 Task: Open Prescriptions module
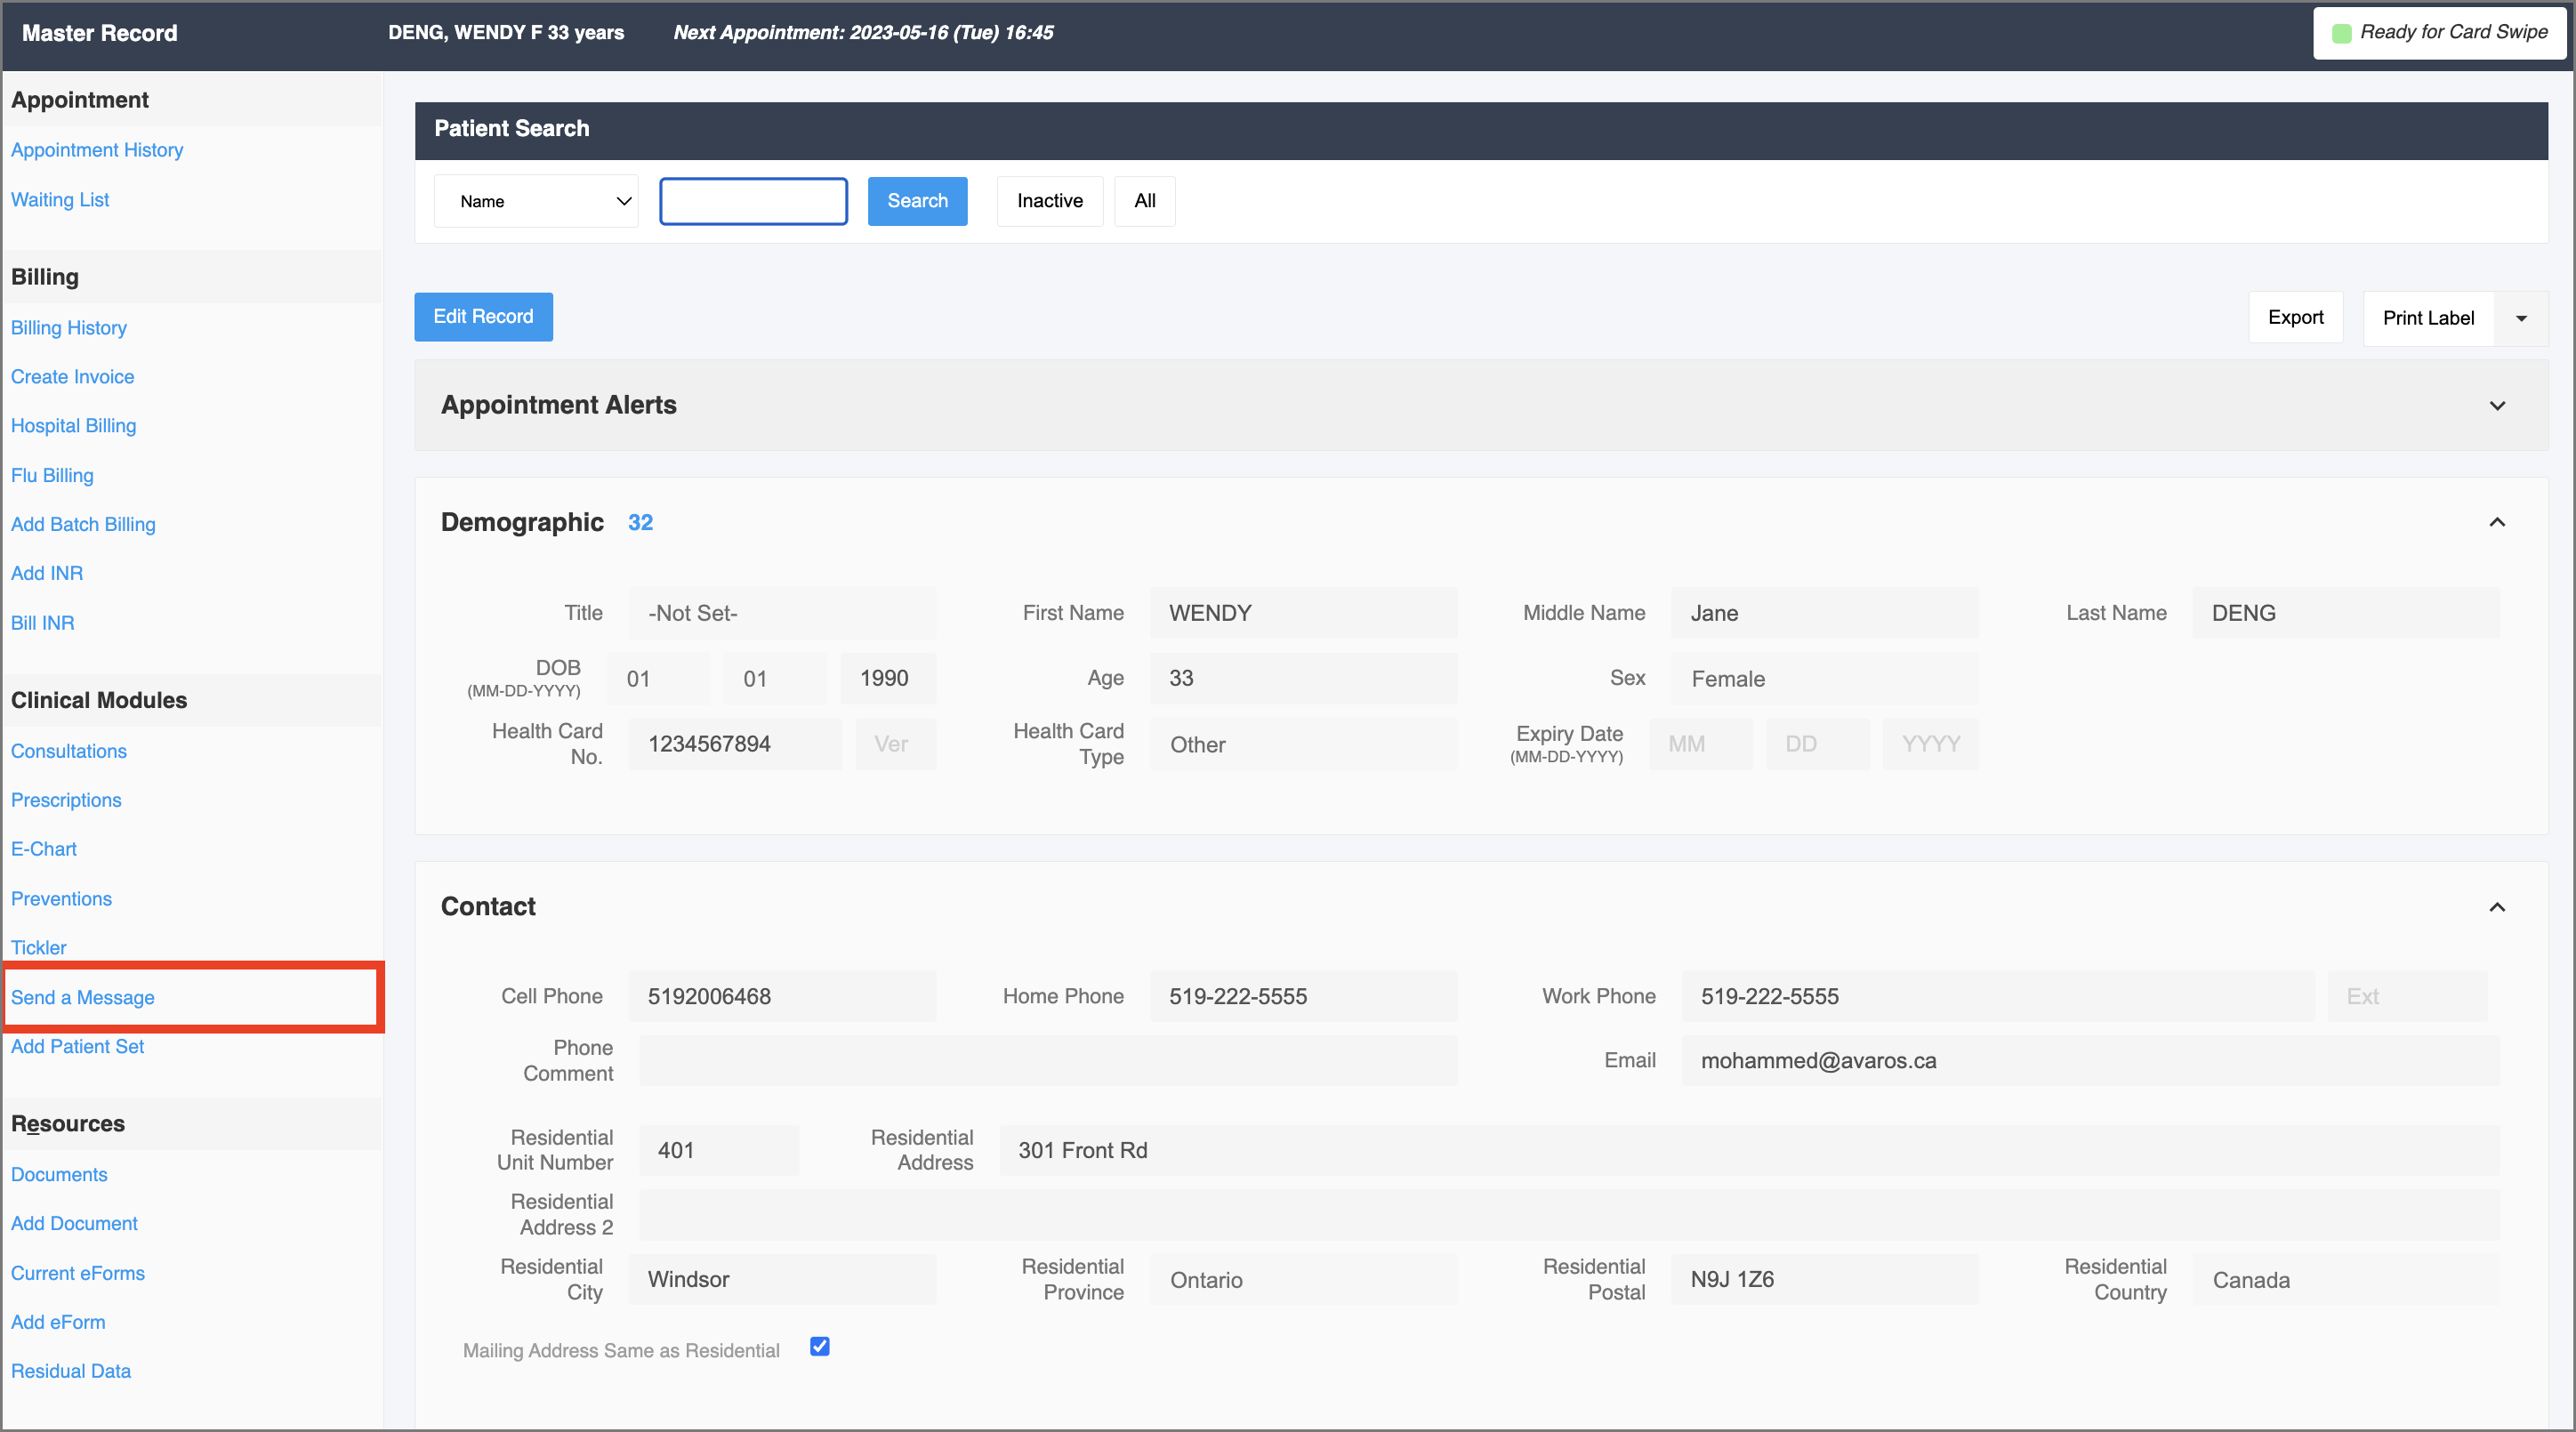[x=66, y=800]
